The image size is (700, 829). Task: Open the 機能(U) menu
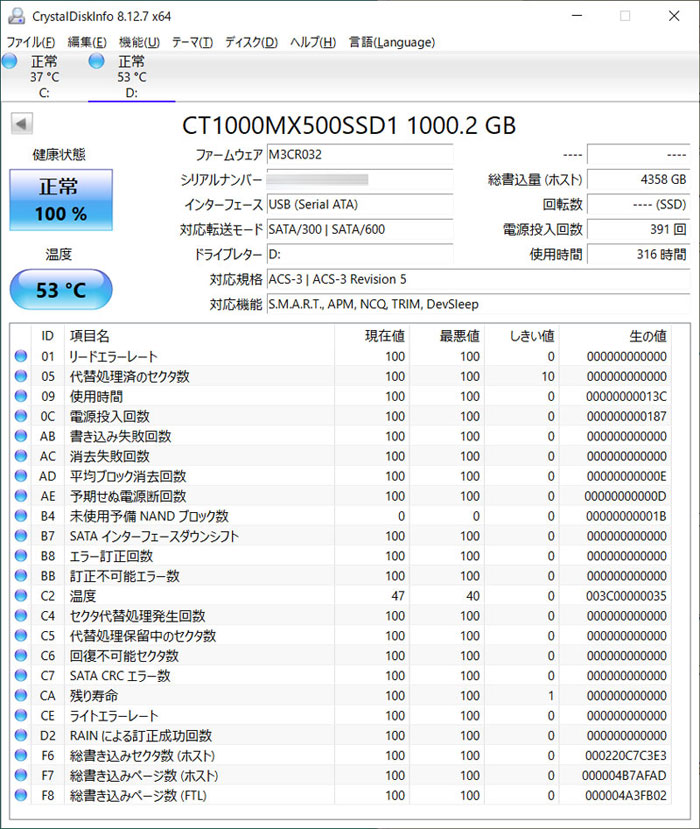tap(139, 42)
